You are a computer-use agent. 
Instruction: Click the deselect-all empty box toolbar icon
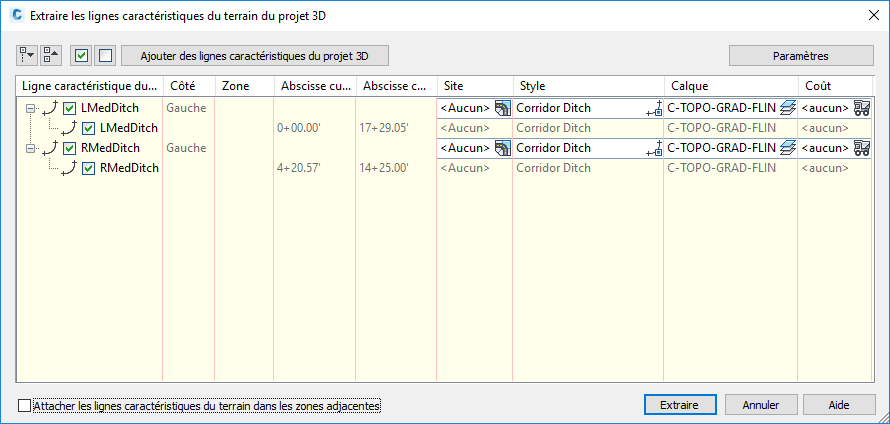(x=105, y=55)
